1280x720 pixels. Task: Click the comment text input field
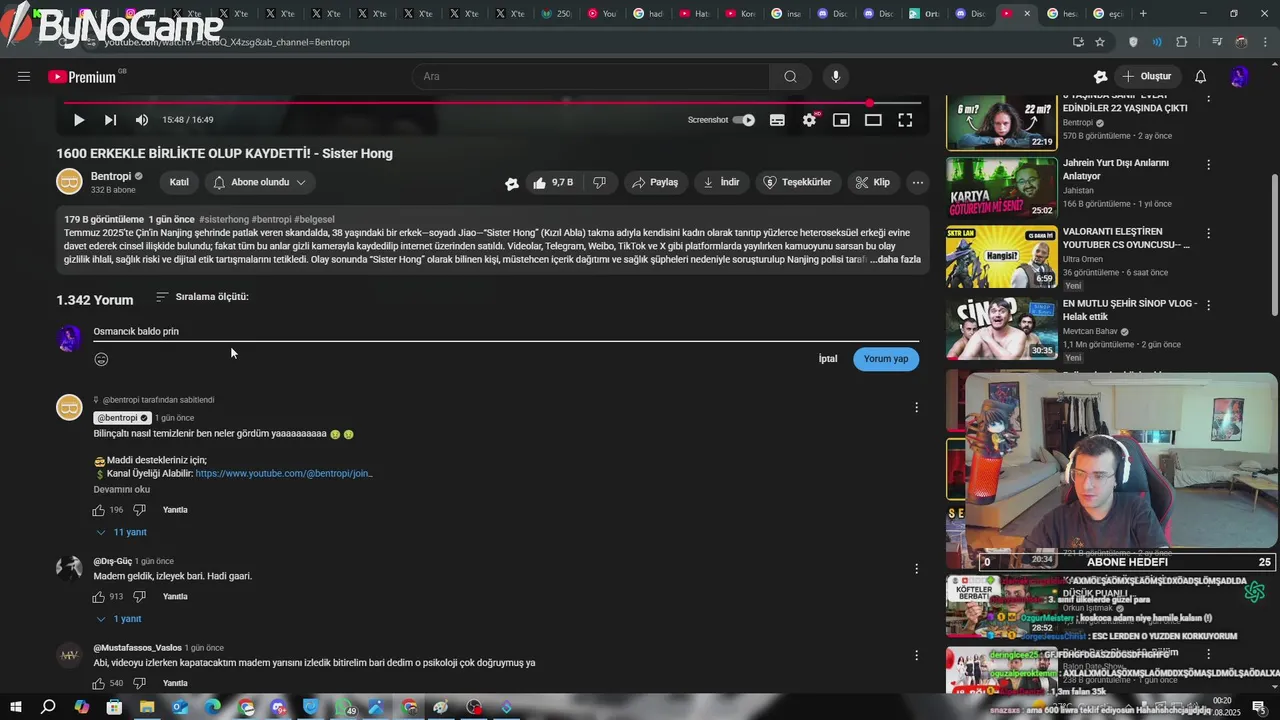point(506,331)
